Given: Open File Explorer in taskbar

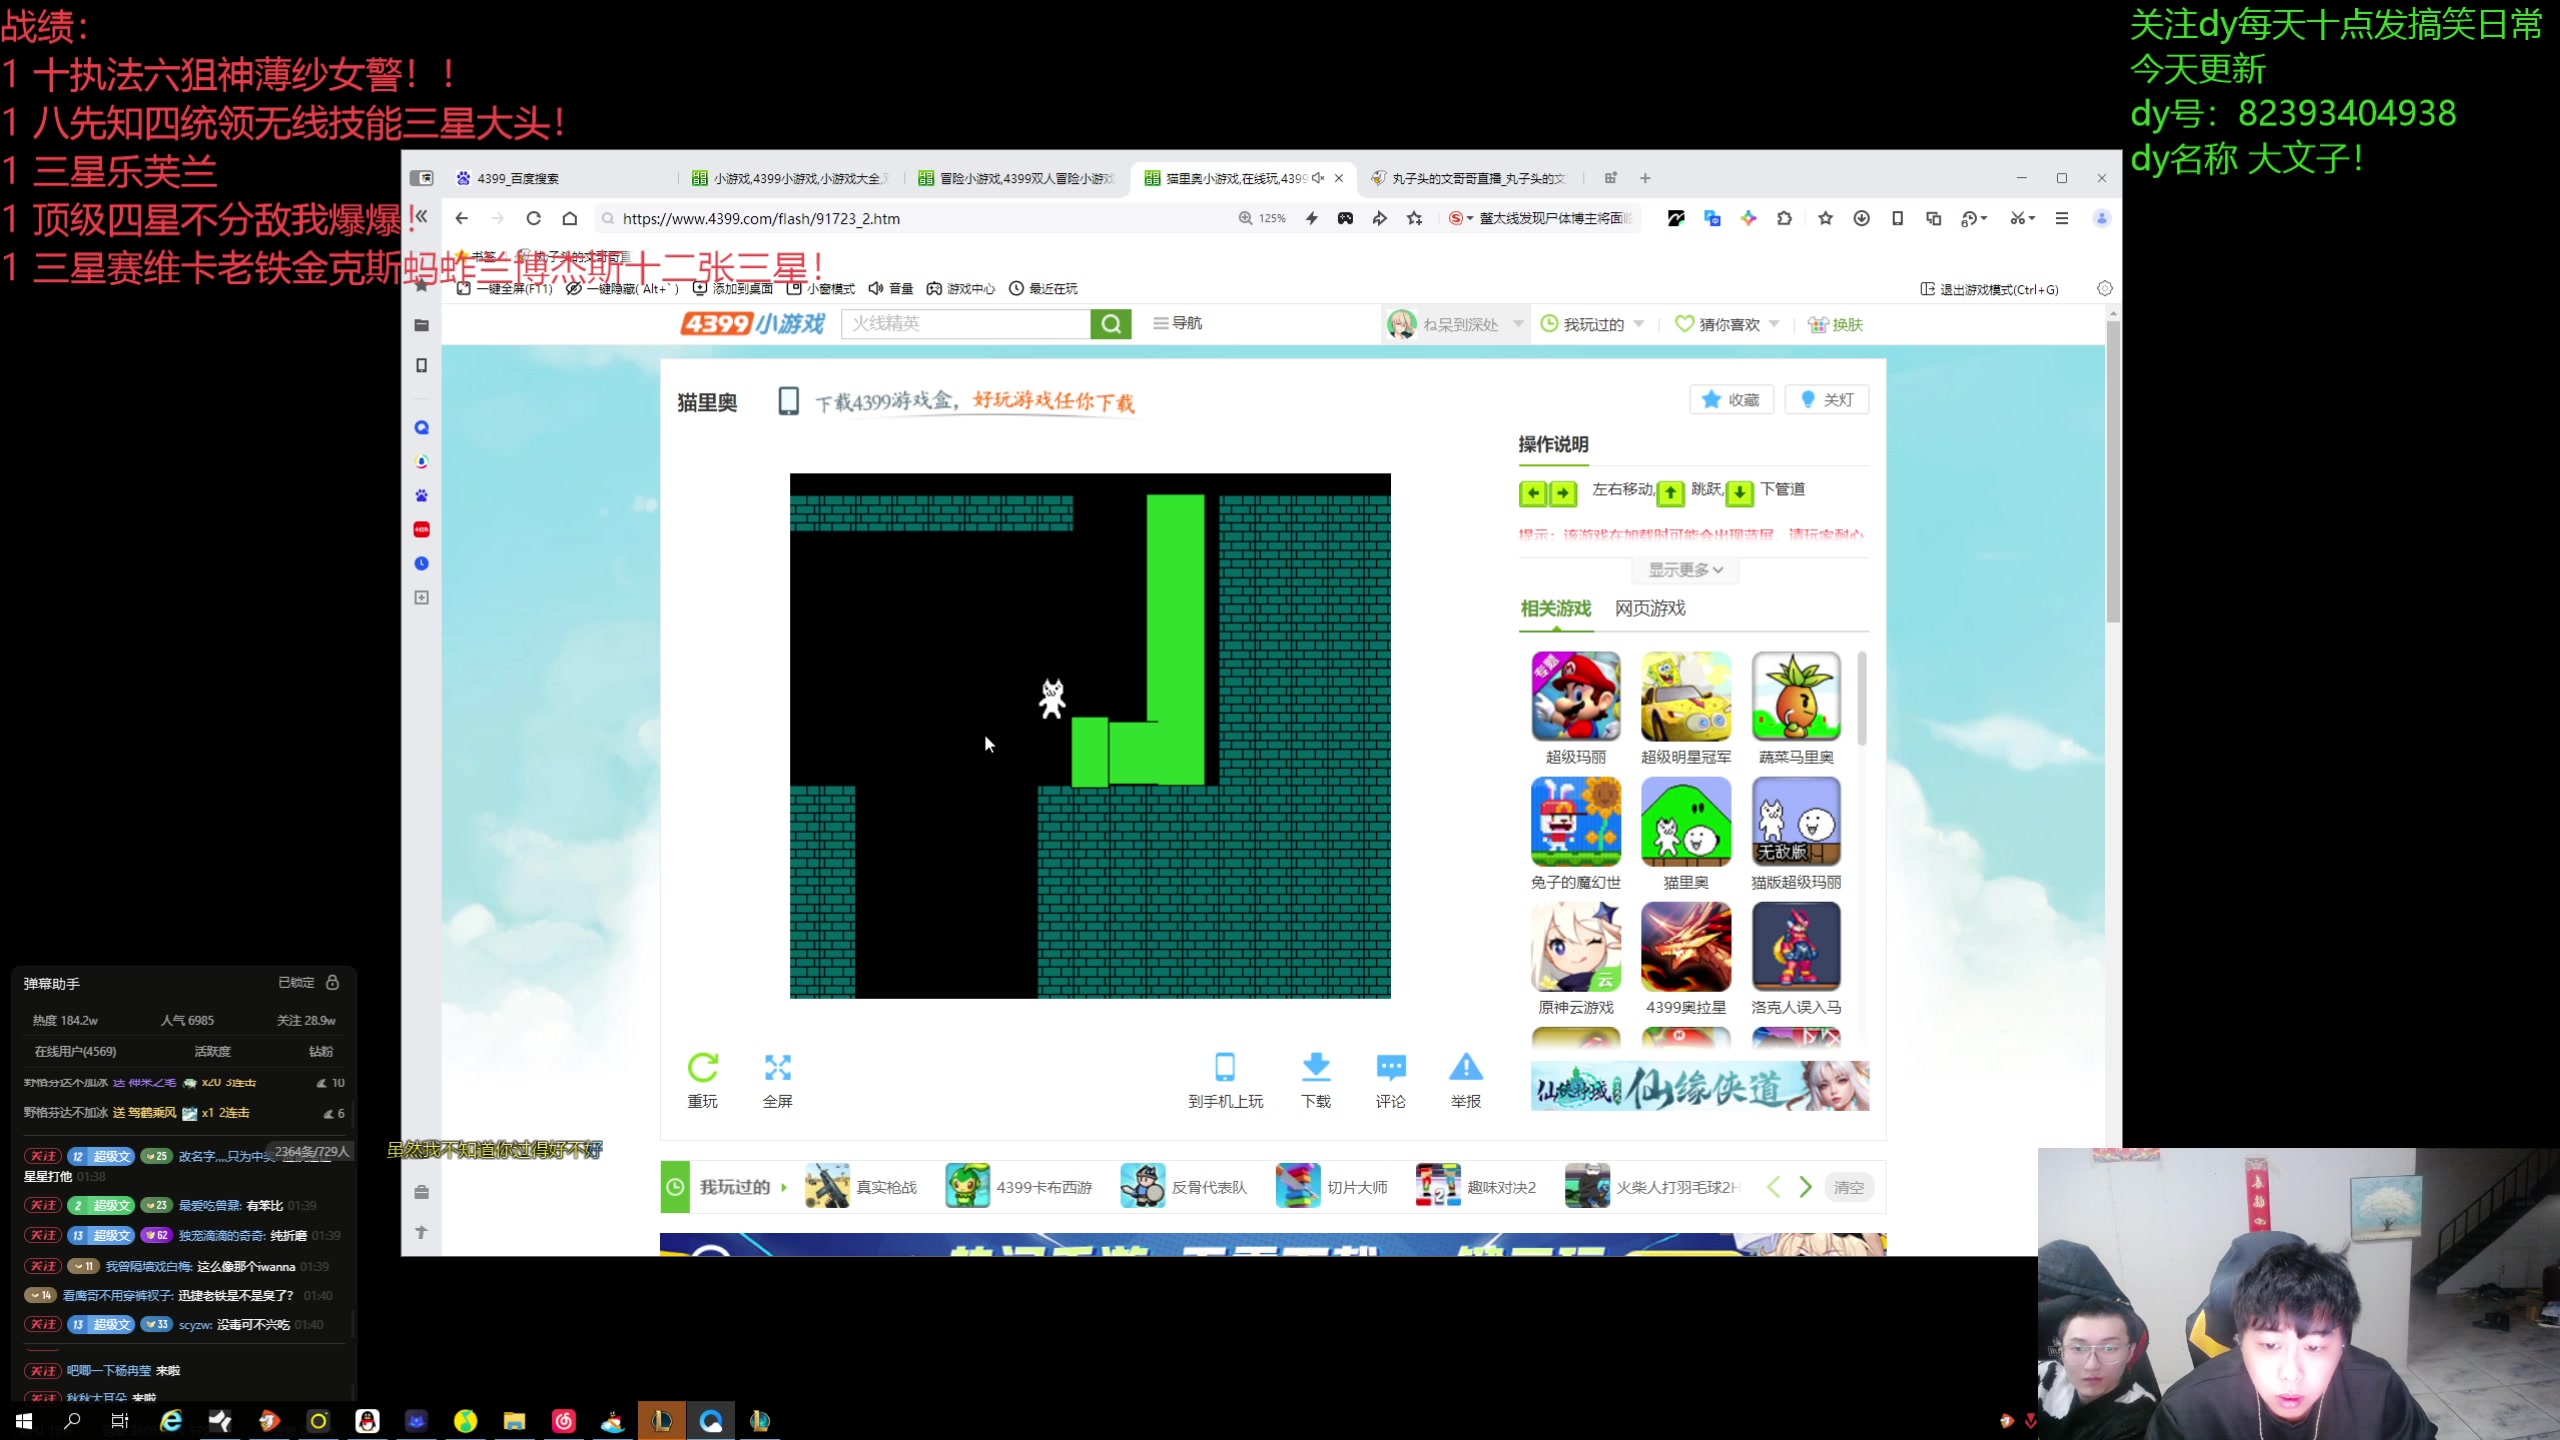Looking at the screenshot, I should point(514,1421).
